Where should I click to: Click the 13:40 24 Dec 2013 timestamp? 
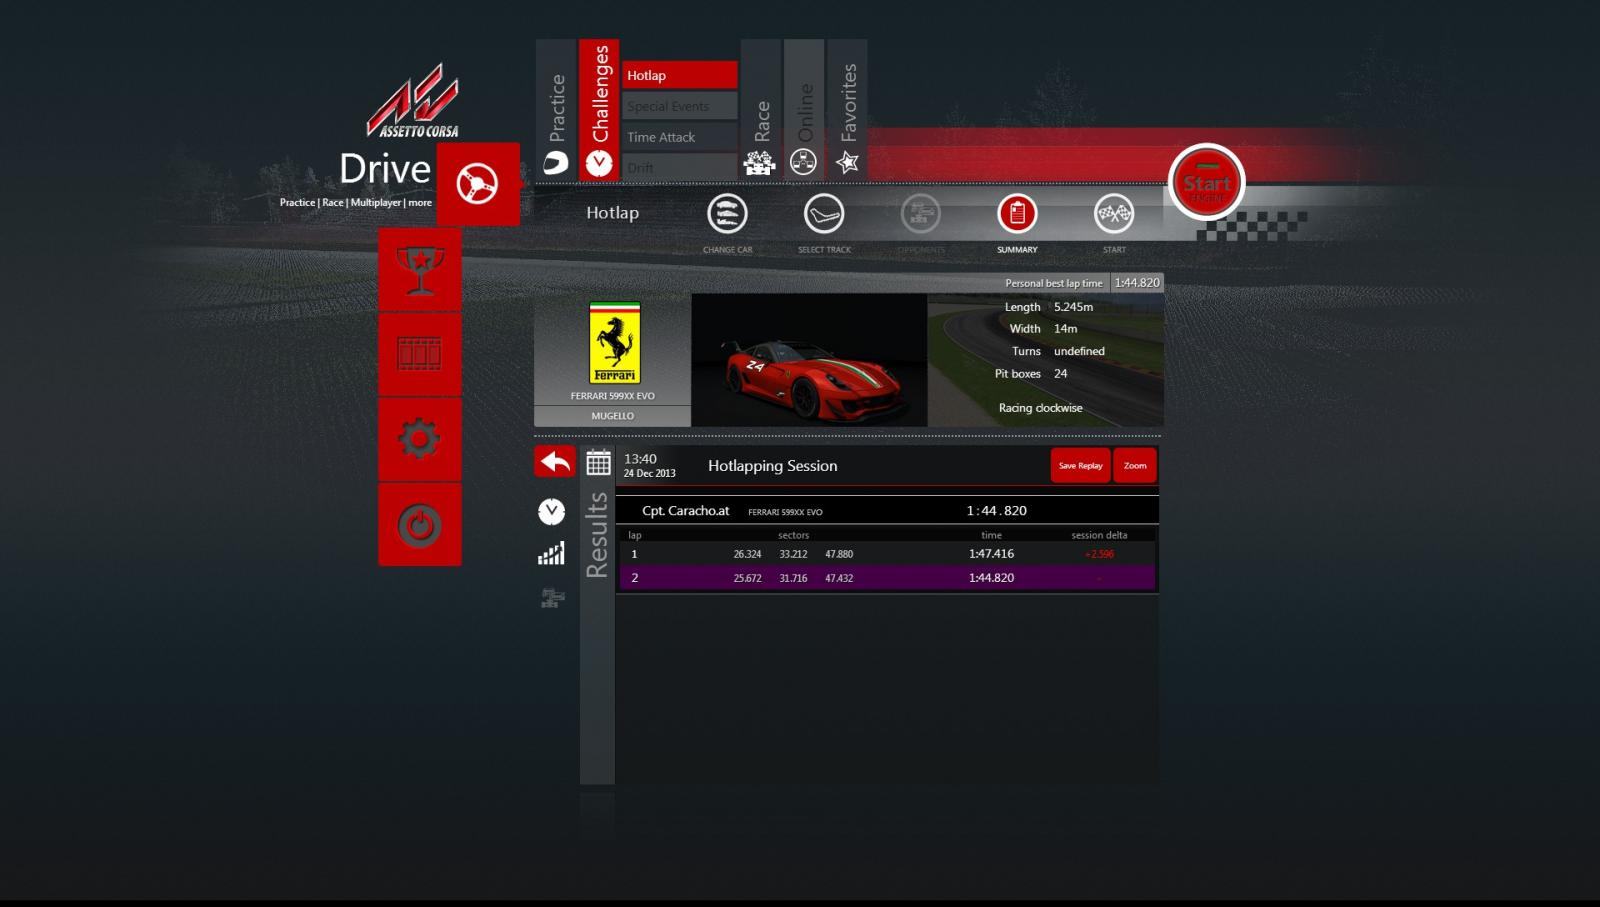tap(649, 466)
